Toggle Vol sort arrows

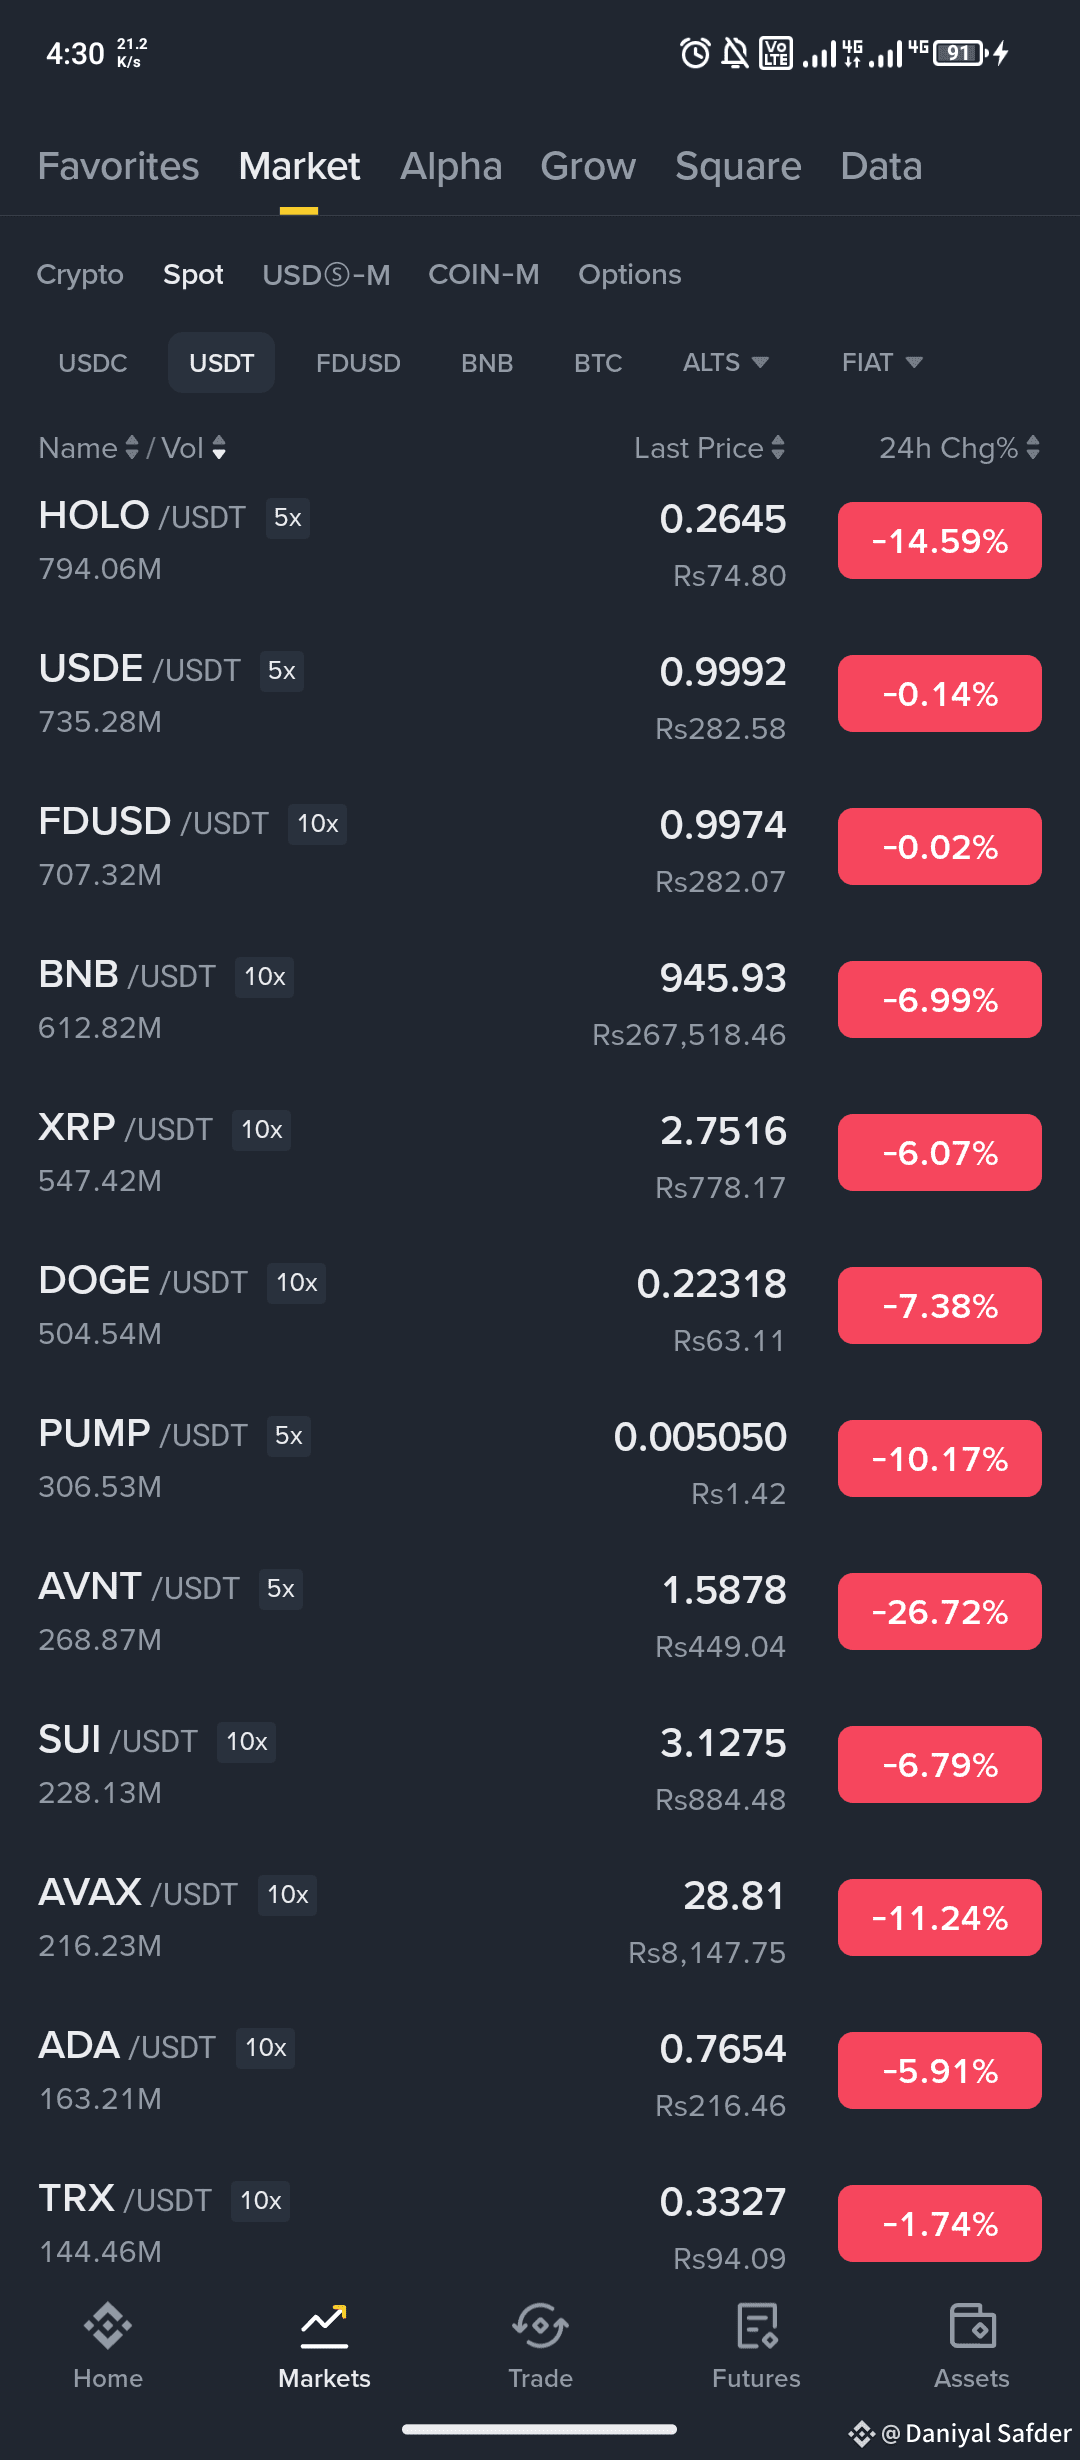tap(219, 448)
